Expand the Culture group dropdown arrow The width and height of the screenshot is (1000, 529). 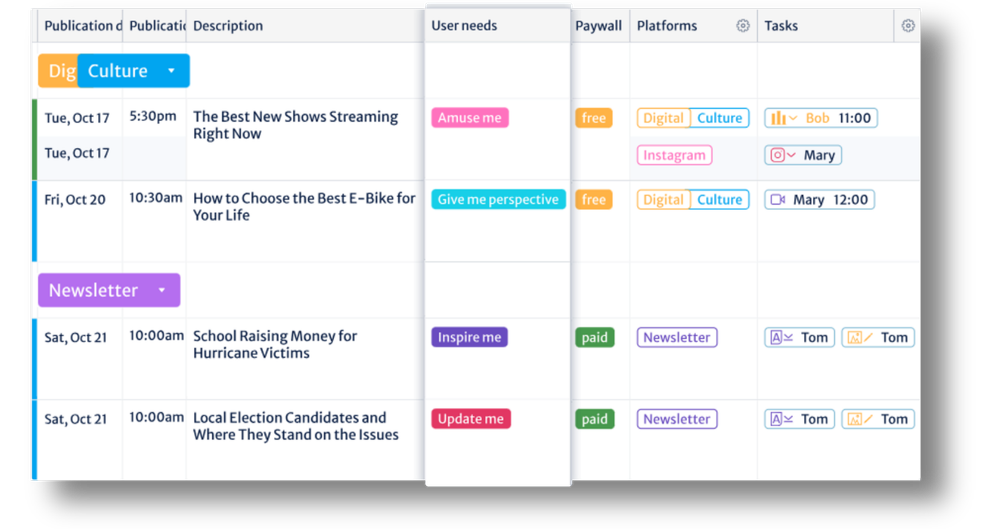[x=171, y=71]
